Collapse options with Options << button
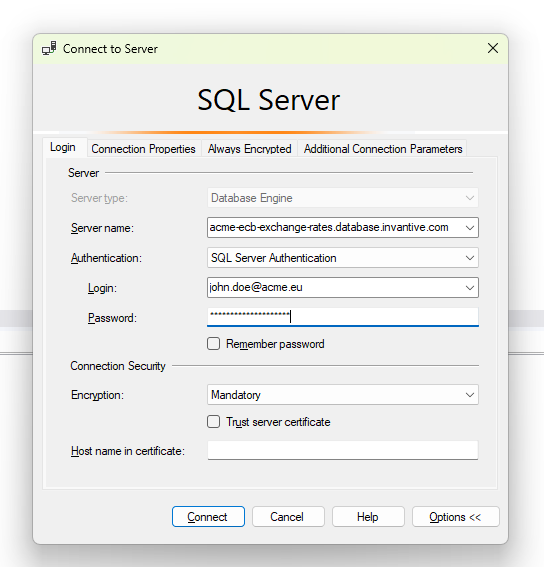Viewport: 544px width, 567px height. point(455,517)
